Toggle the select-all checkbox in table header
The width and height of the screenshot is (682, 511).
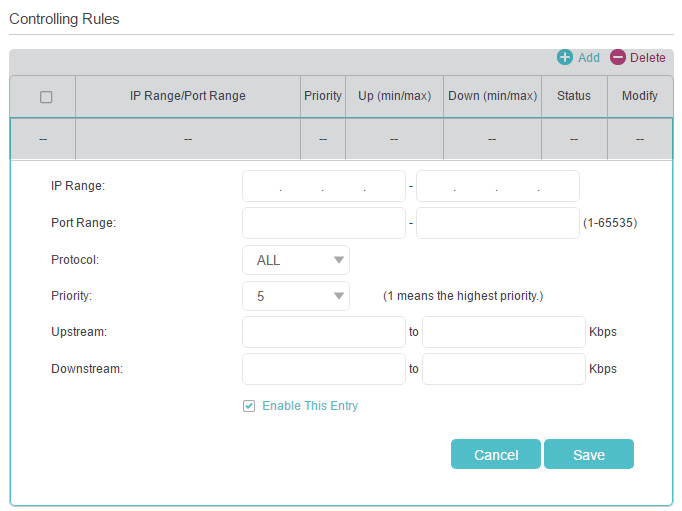point(45,97)
